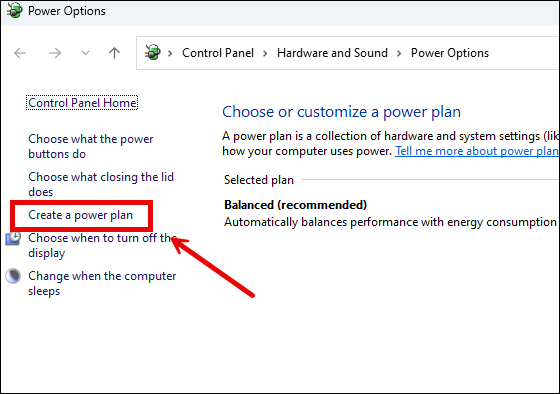The width and height of the screenshot is (560, 394).
Task: Open Choose when to turn off the display
Action: pyautogui.click(x=102, y=245)
